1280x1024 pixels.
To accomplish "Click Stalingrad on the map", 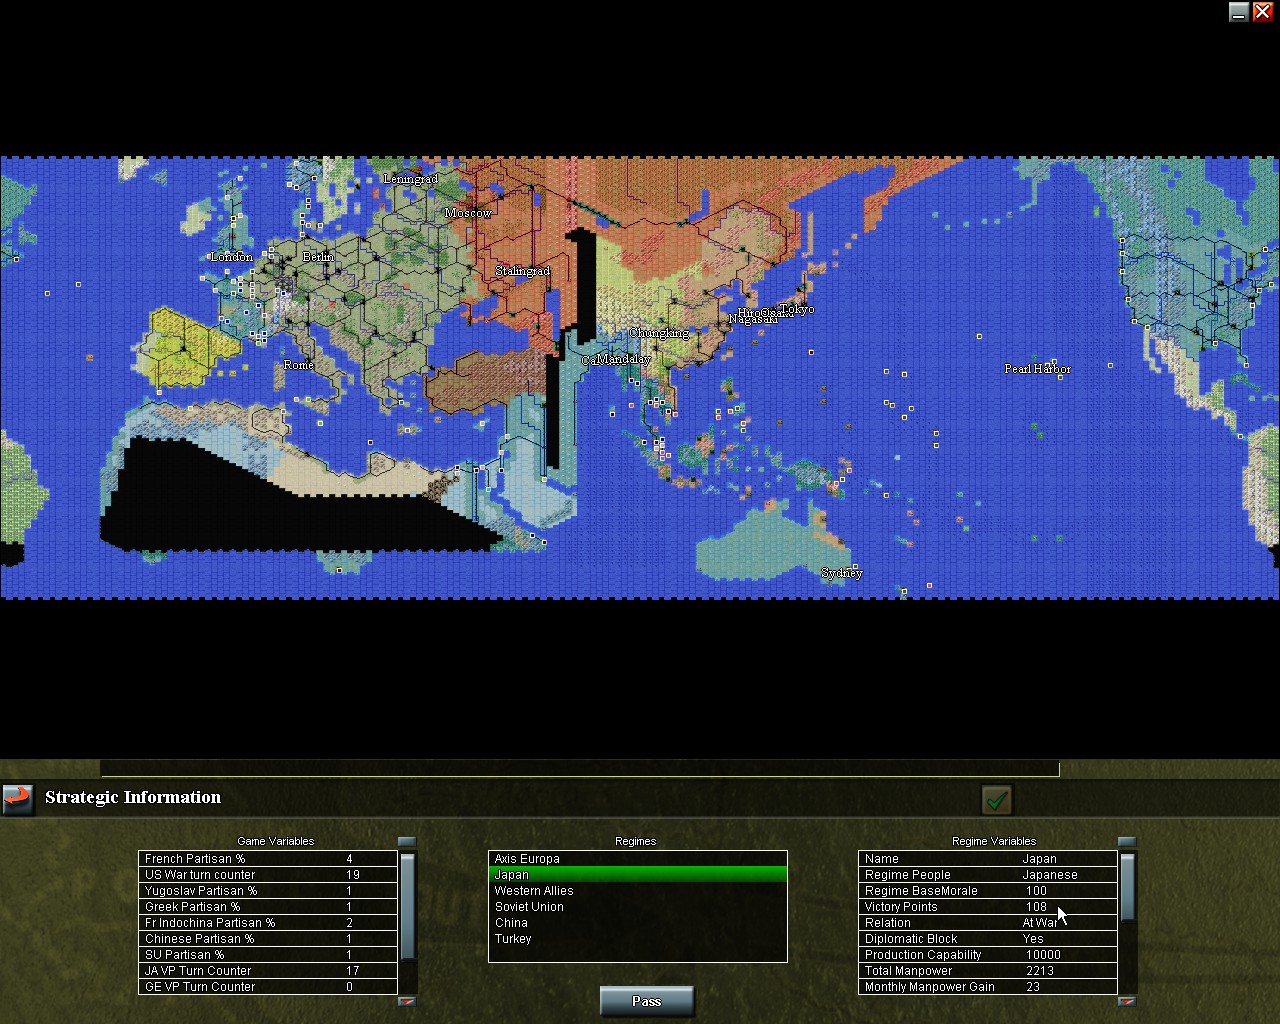I will point(523,271).
